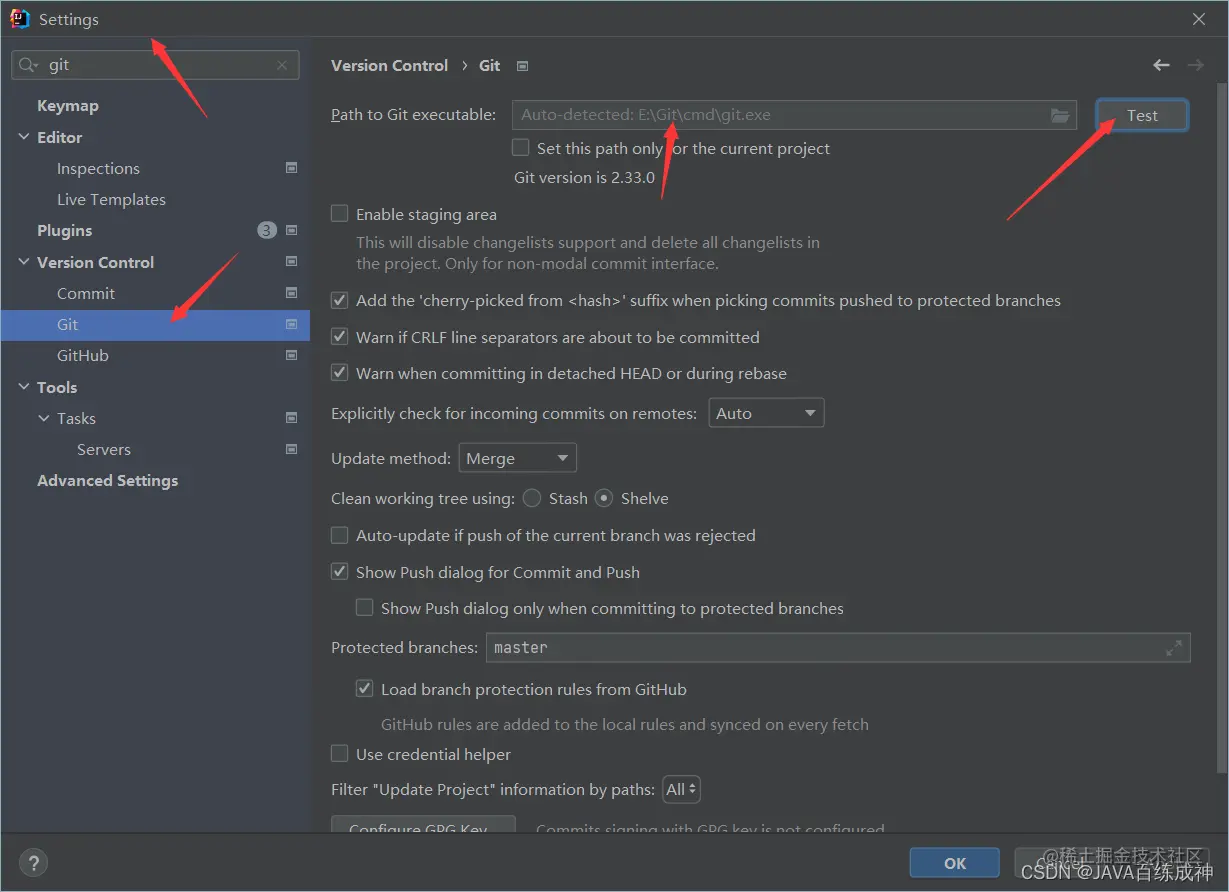This screenshot has width=1229, height=892.
Task: Click the OK button
Action: 955,863
